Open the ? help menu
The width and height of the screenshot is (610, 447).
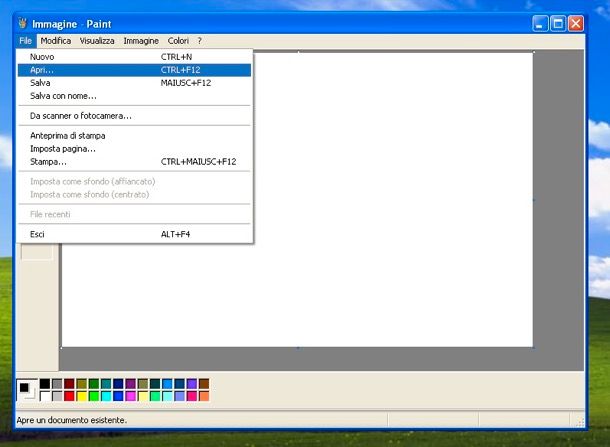(x=200, y=41)
